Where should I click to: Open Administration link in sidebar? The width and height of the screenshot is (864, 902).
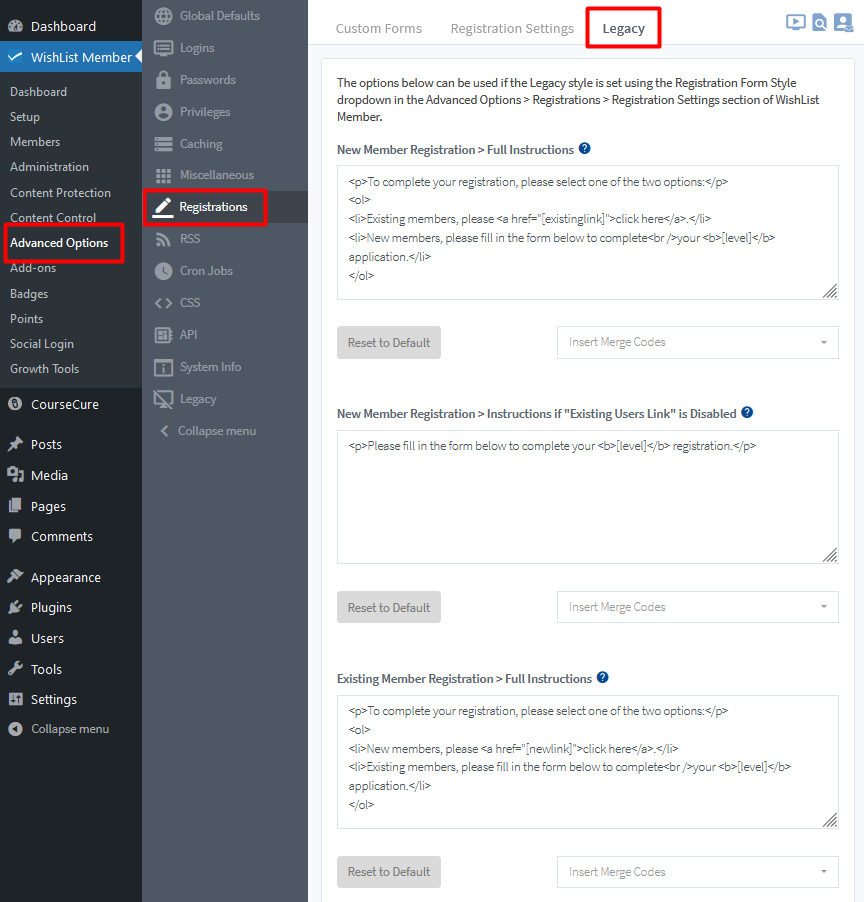(x=49, y=167)
